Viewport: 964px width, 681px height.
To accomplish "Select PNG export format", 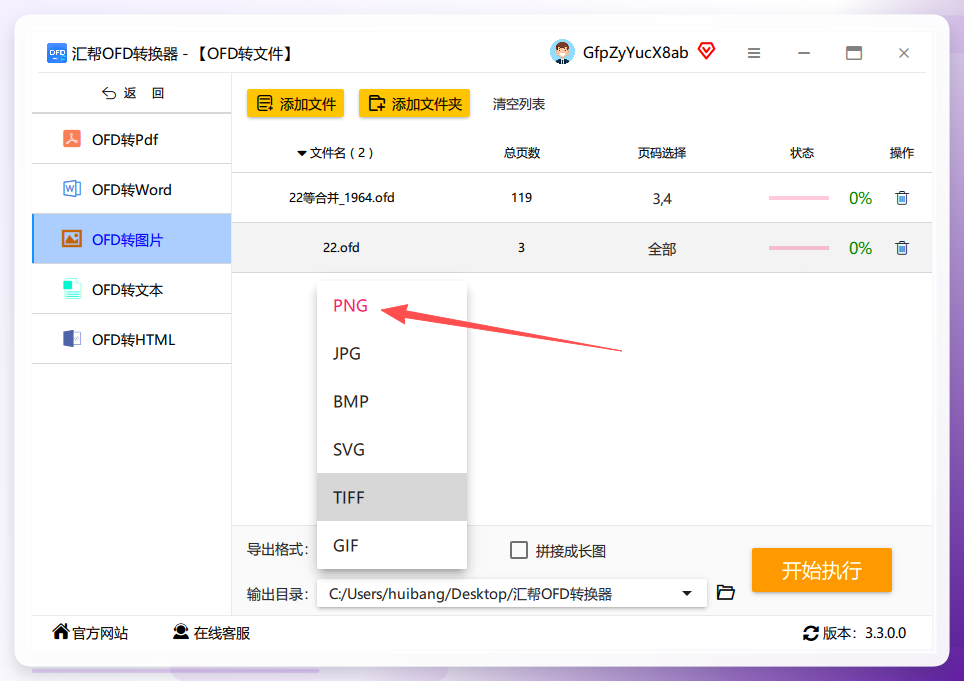I will [392, 305].
